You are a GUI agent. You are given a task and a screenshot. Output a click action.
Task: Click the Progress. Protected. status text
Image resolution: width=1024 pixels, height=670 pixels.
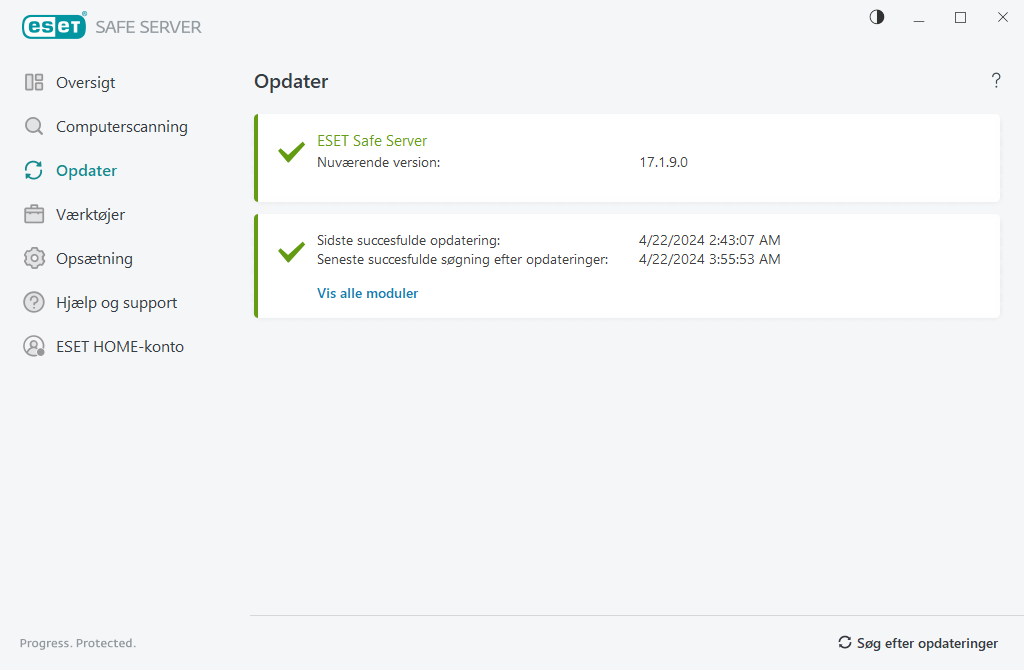[x=78, y=643]
